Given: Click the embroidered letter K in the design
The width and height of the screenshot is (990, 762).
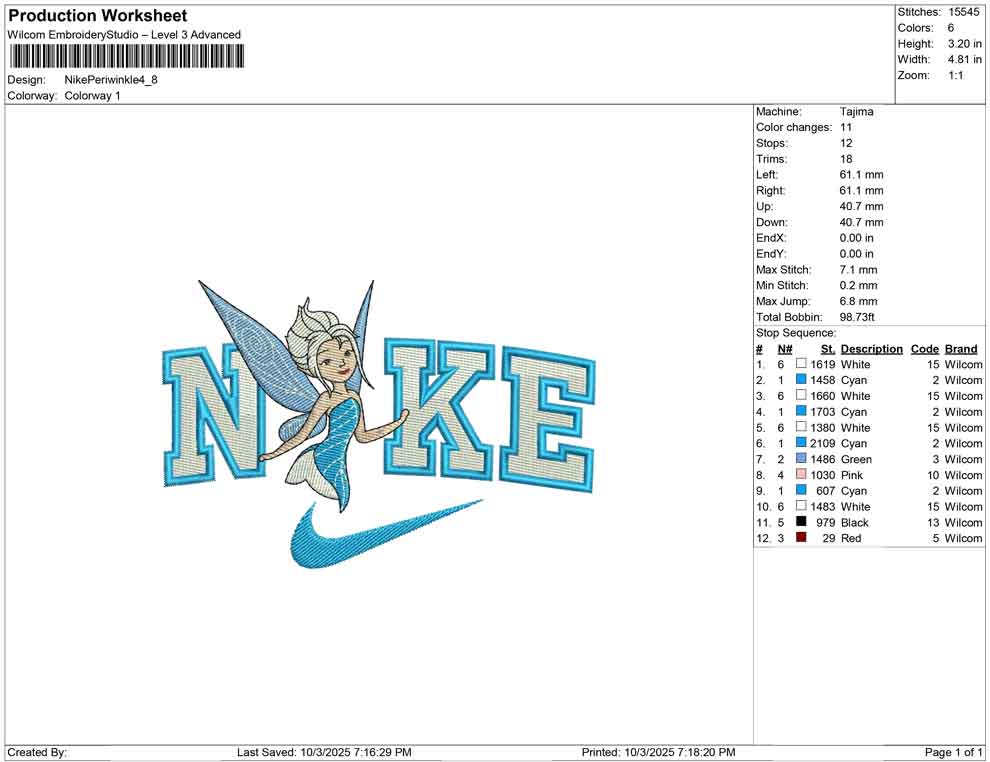Looking at the screenshot, I should 440,407.
